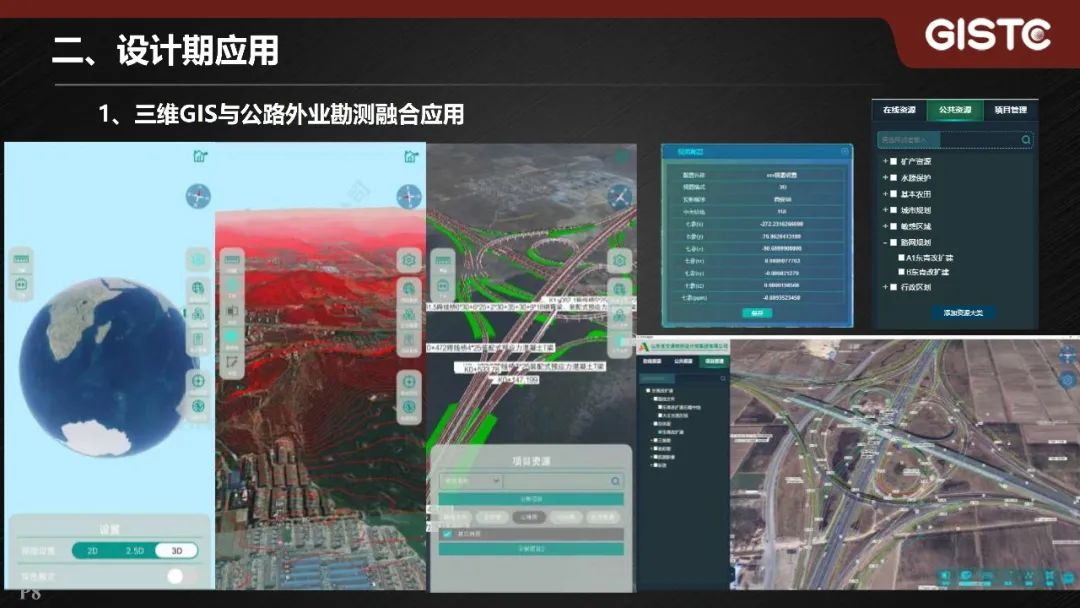
Task: Tap the home icon in the red terrain panel
Action: (411, 157)
